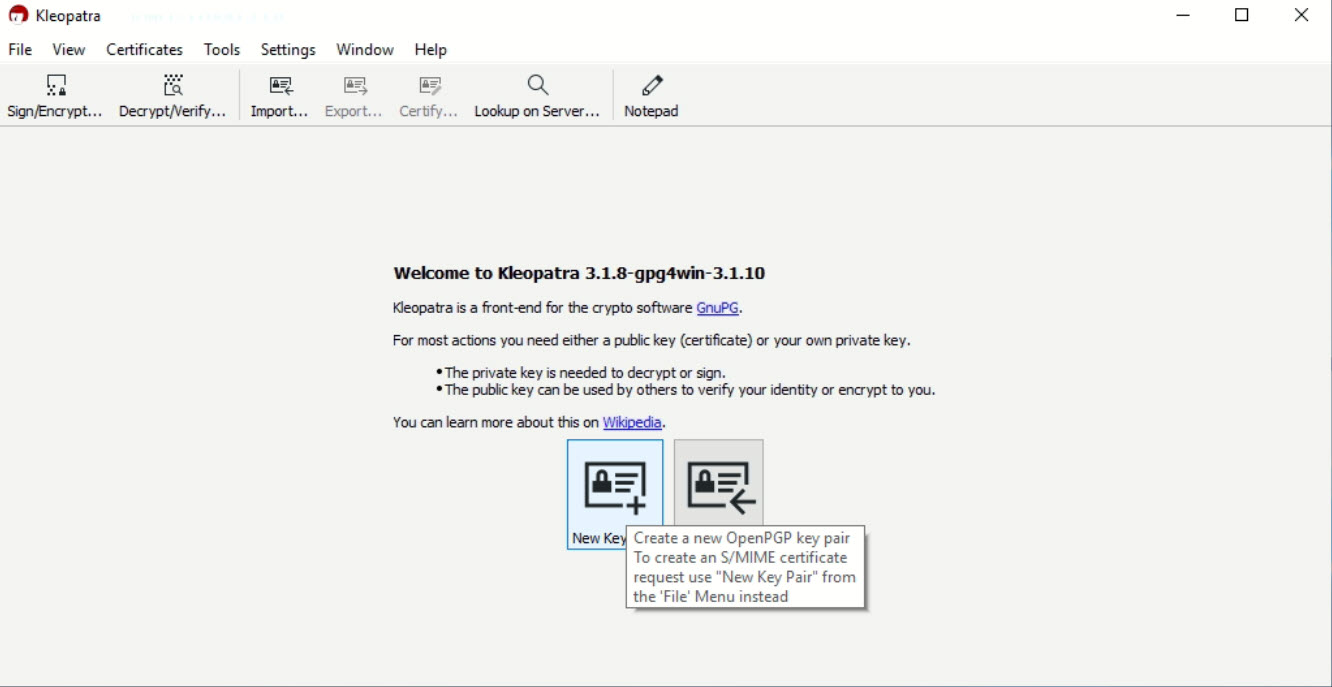Open the File menu

20,49
